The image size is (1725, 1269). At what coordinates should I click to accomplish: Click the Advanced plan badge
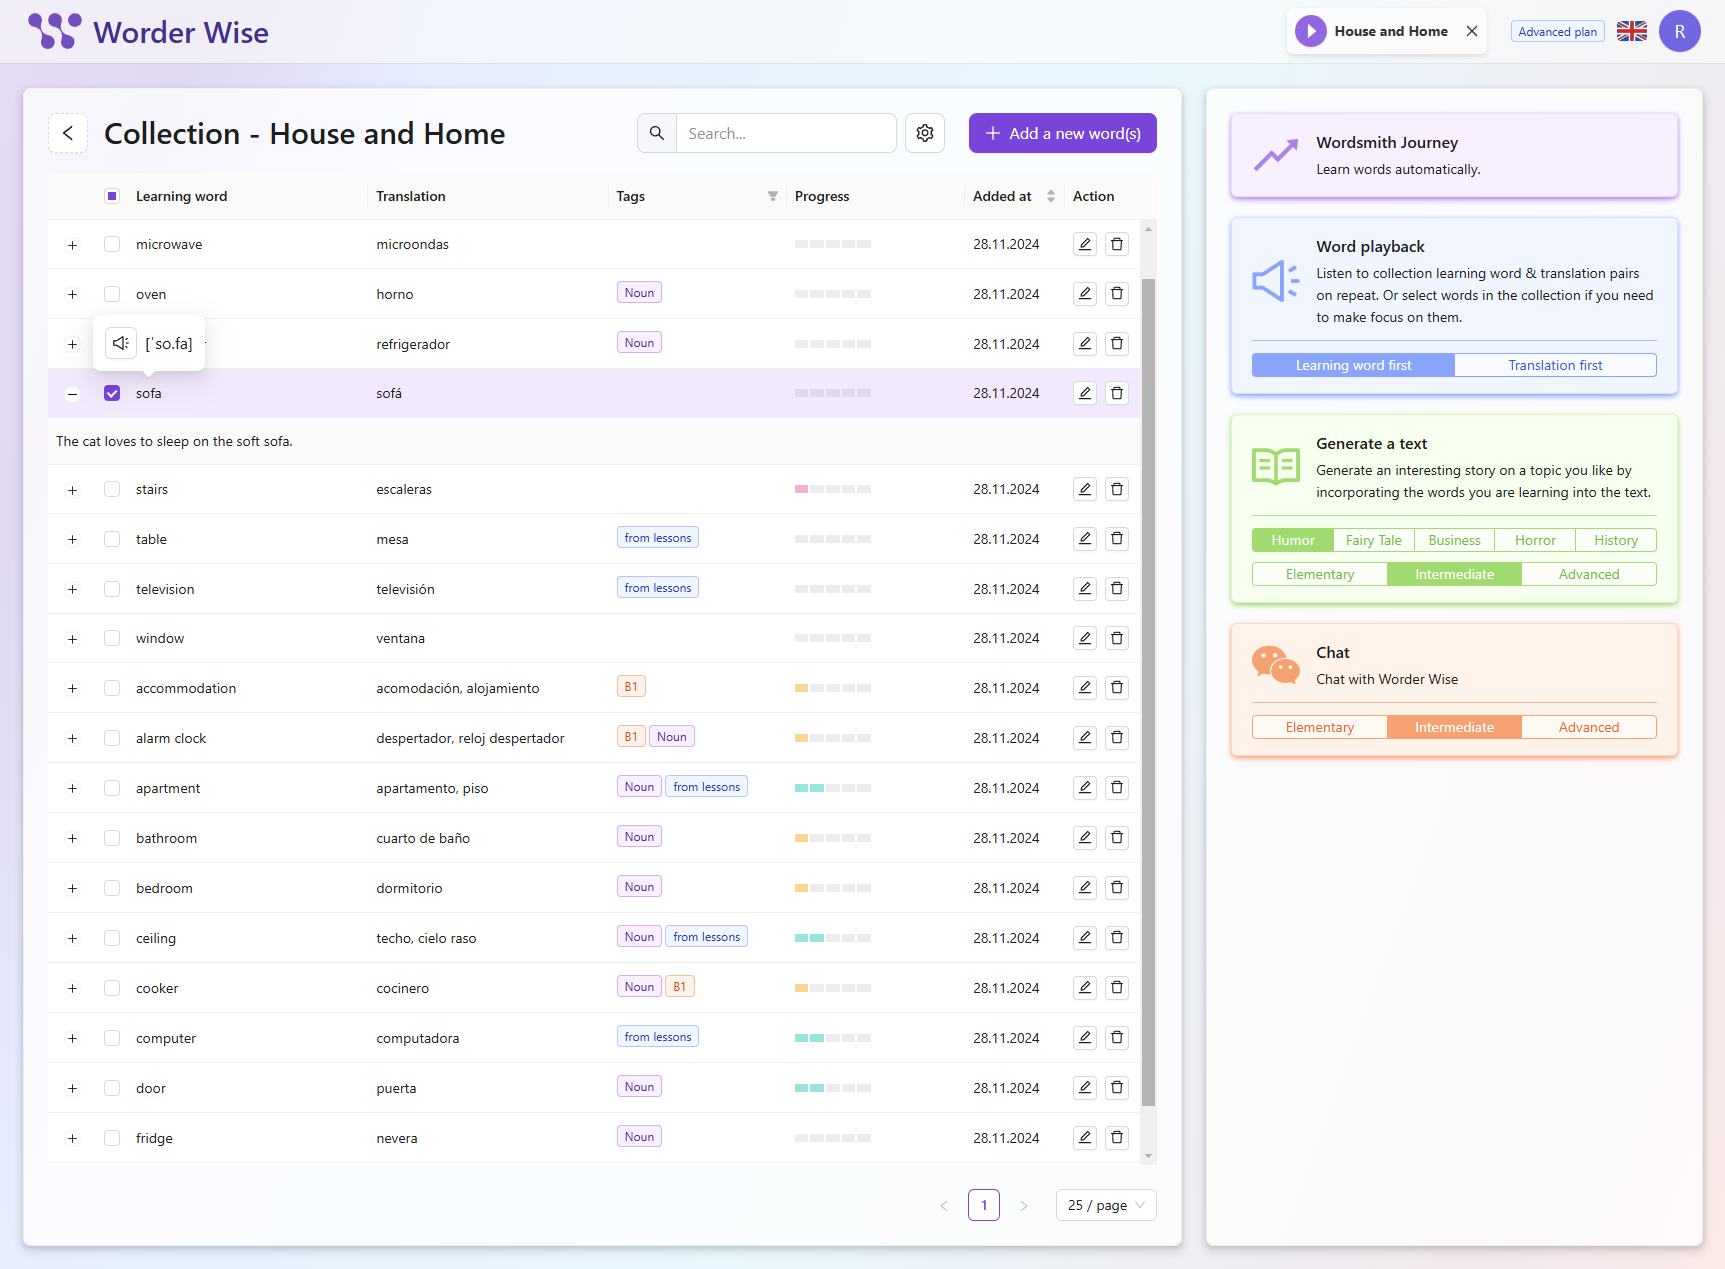click(x=1557, y=31)
